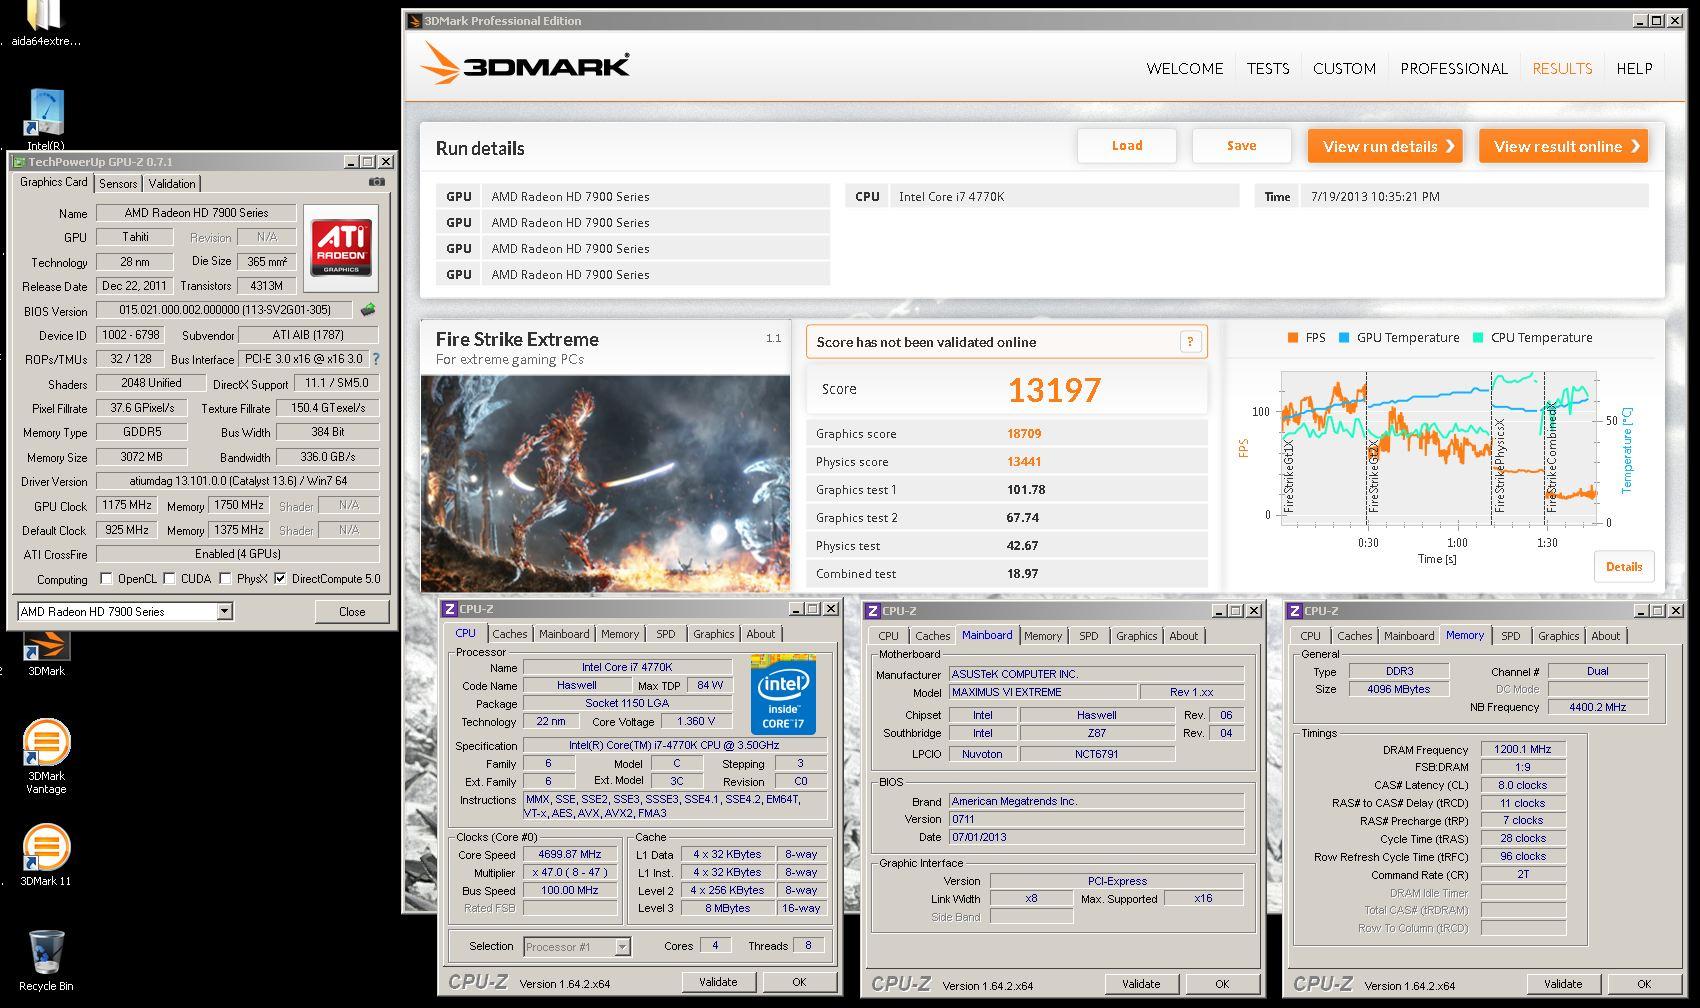
Task: Enable the OpenCL checkbox in GPU-Z
Action: click(106, 578)
